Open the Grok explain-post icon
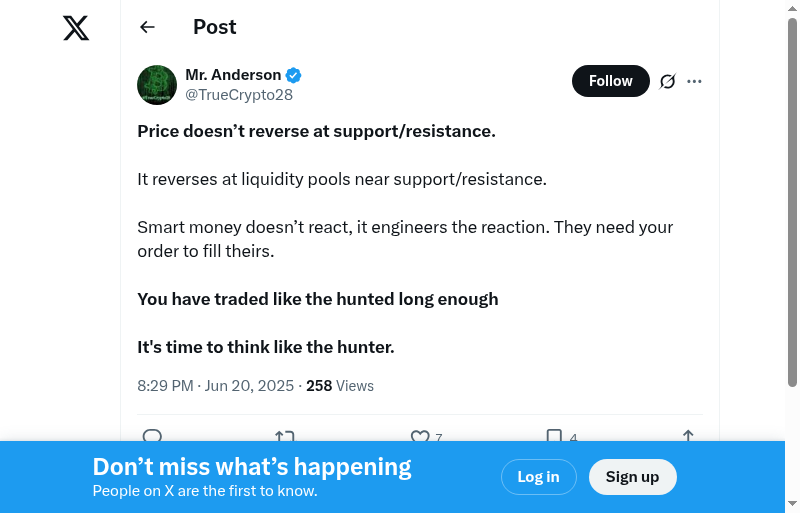Image resolution: width=800 pixels, height=513 pixels. (668, 81)
